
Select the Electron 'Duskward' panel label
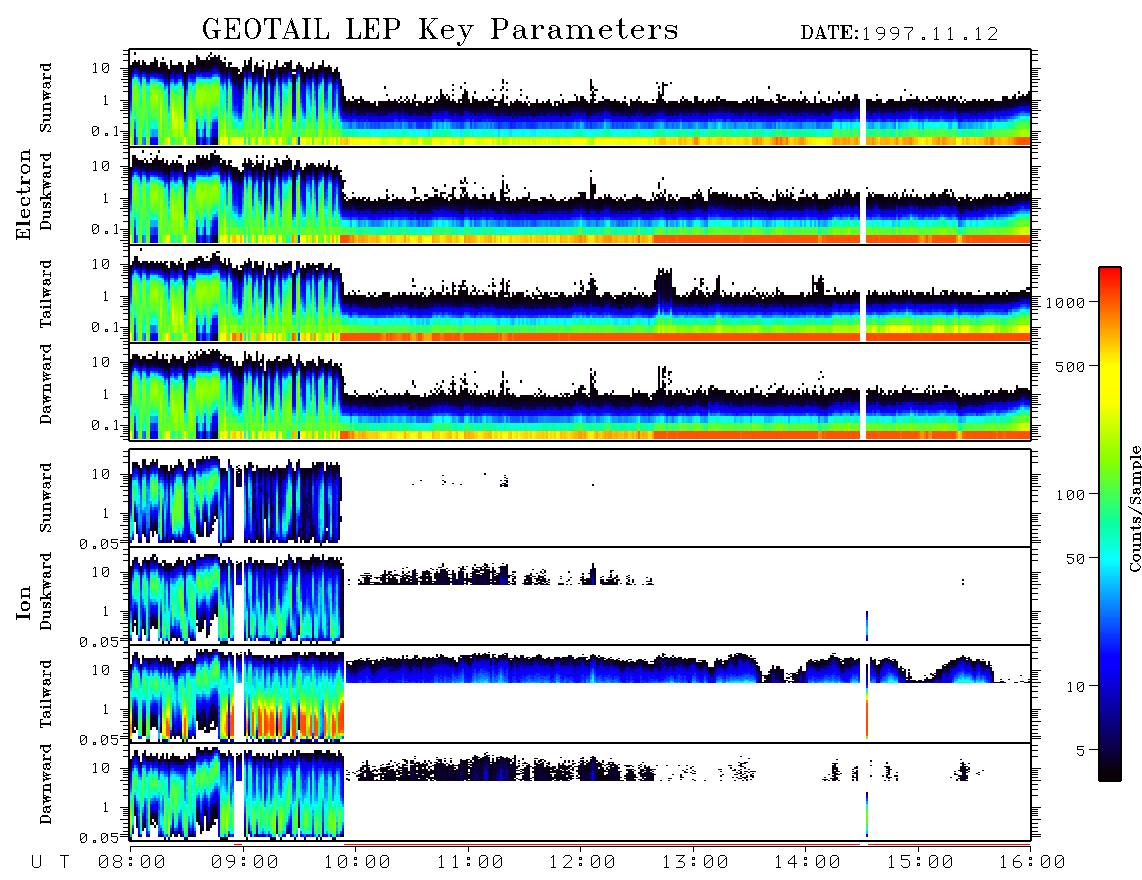pyautogui.click(x=46, y=191)
